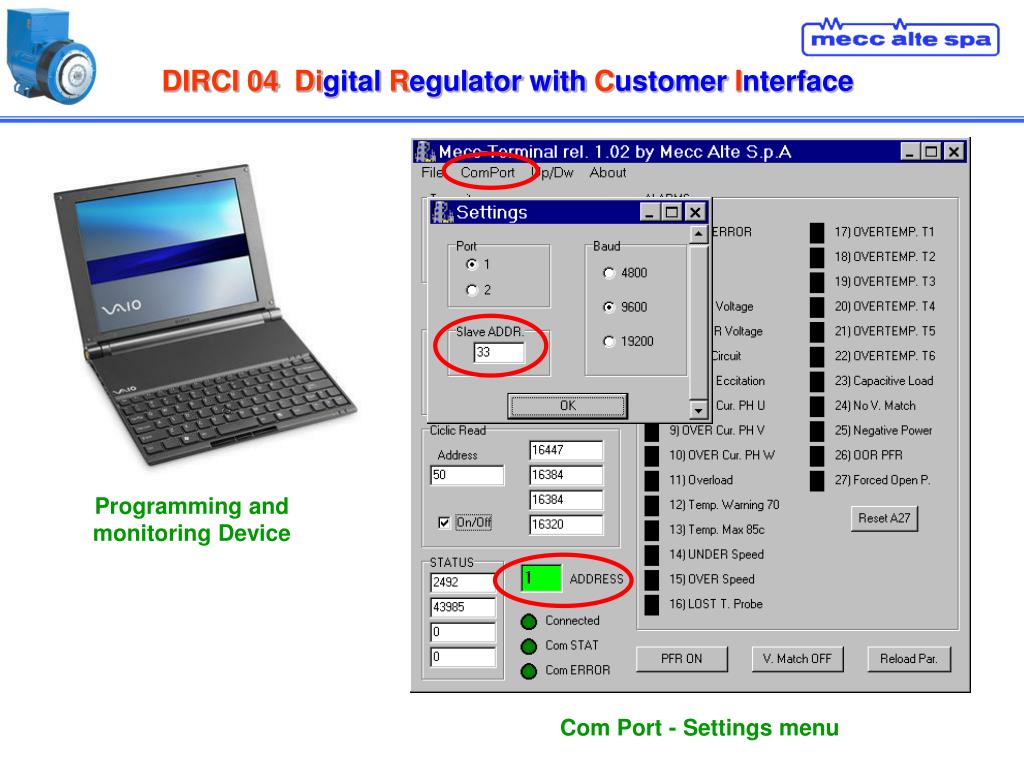Click alarm indicator 18) OVERTEMP. T2

pyautogui.click(x=816, y=257)
